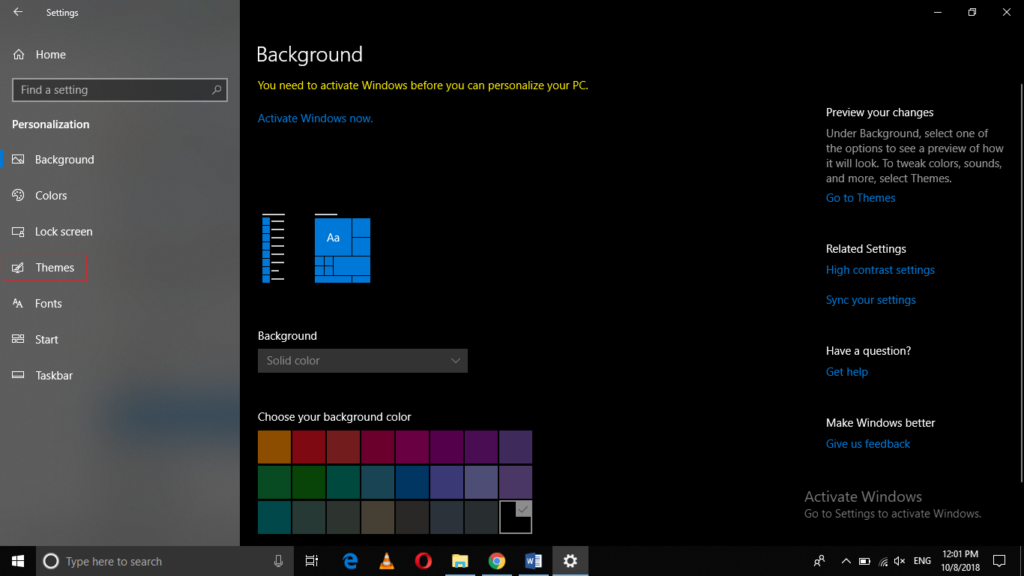Open the Background type dropdown
Image resolution: width=1024 pixels, height=576 pixels.
pos(362,360)
